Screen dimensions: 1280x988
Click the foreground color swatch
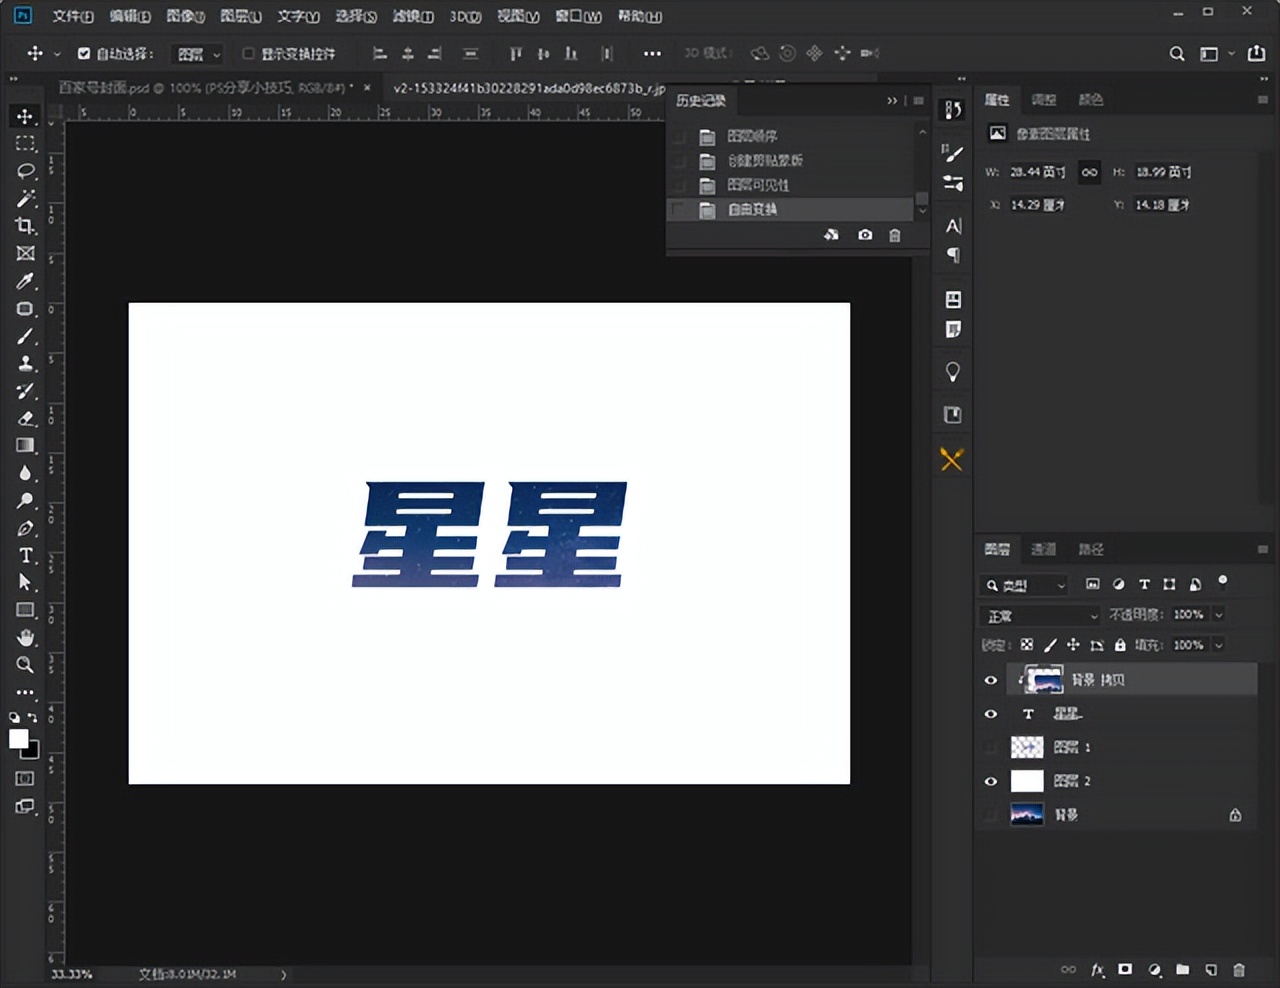click(x=18, y=739)
